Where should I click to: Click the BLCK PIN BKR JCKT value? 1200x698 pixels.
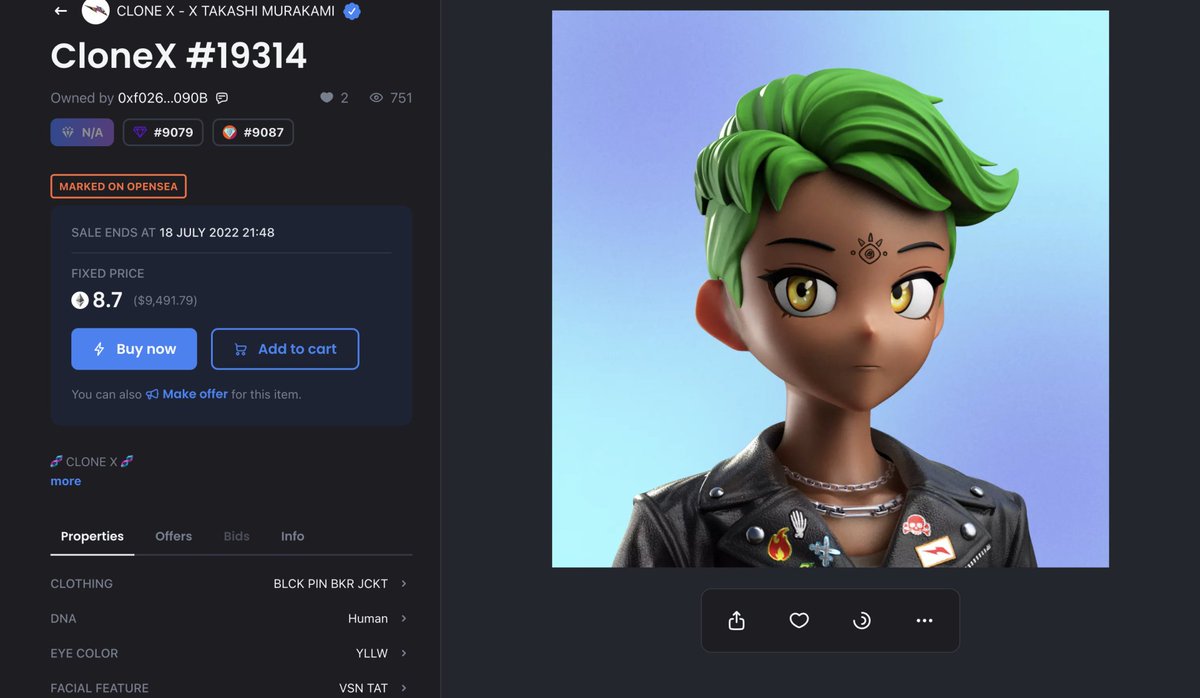pos(331,583)
